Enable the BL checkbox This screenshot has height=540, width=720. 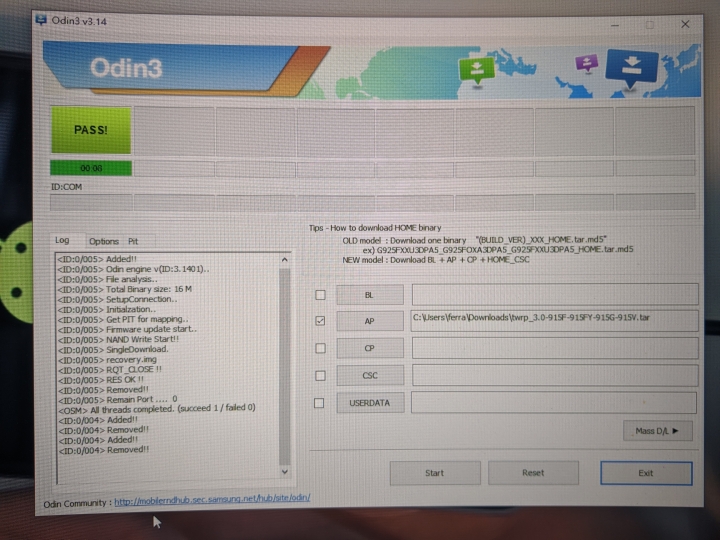(321, 295)
